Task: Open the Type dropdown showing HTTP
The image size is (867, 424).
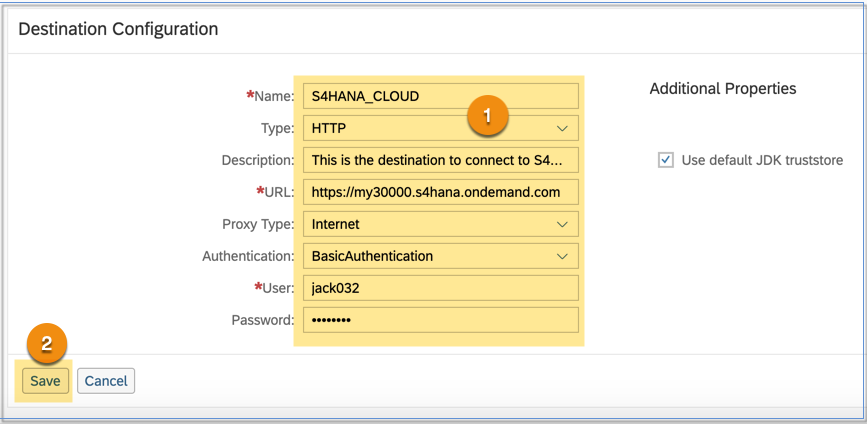Action: pyautogui.click(x=441, y=128)
